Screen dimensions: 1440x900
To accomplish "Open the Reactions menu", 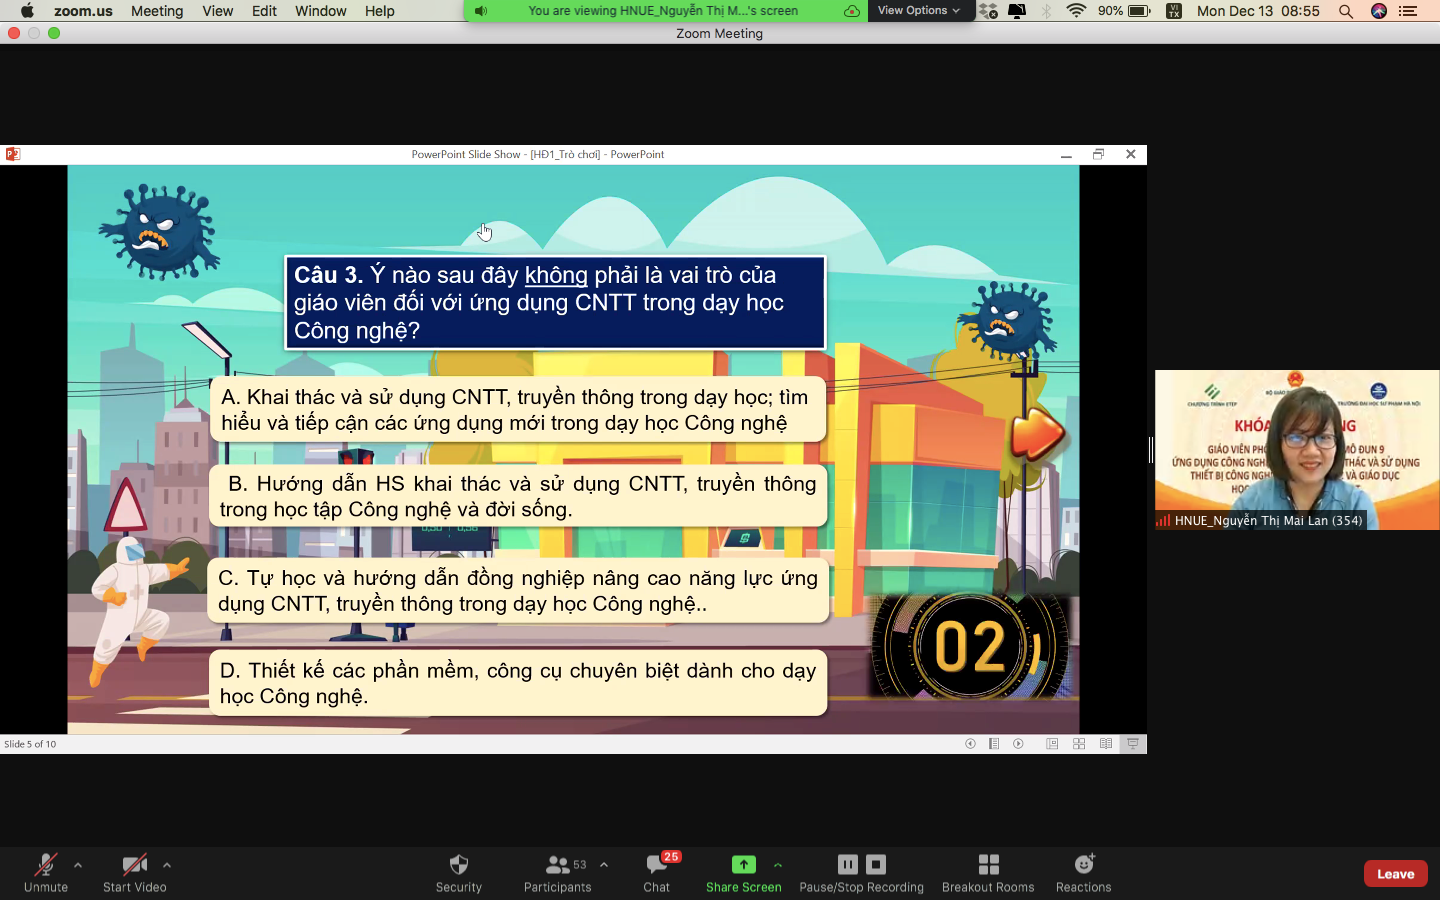I will [x=1083, y=865].
